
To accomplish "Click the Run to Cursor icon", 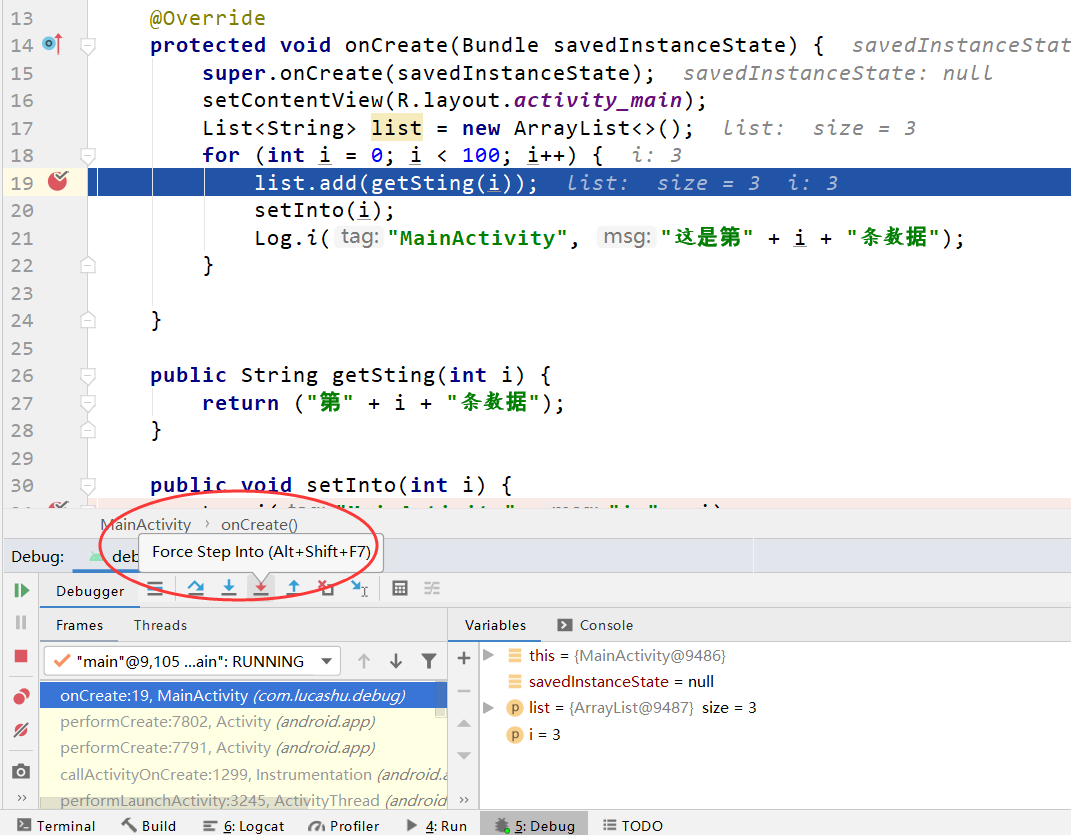I will pyautogui.click(x=360, y=588).
